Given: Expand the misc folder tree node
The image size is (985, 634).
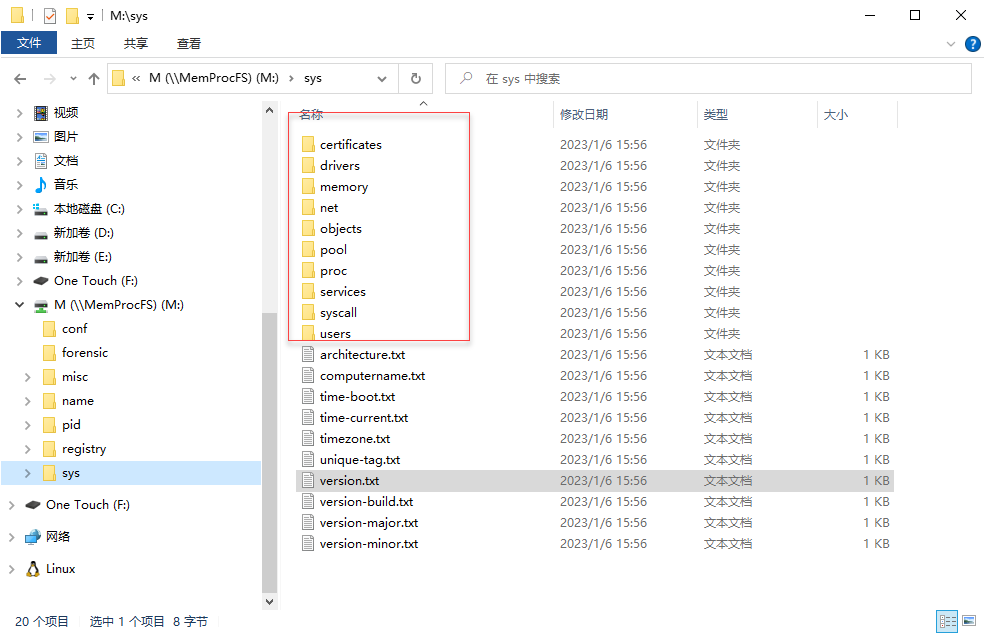Looking at the screenshot, I should (x=28, y=377).
